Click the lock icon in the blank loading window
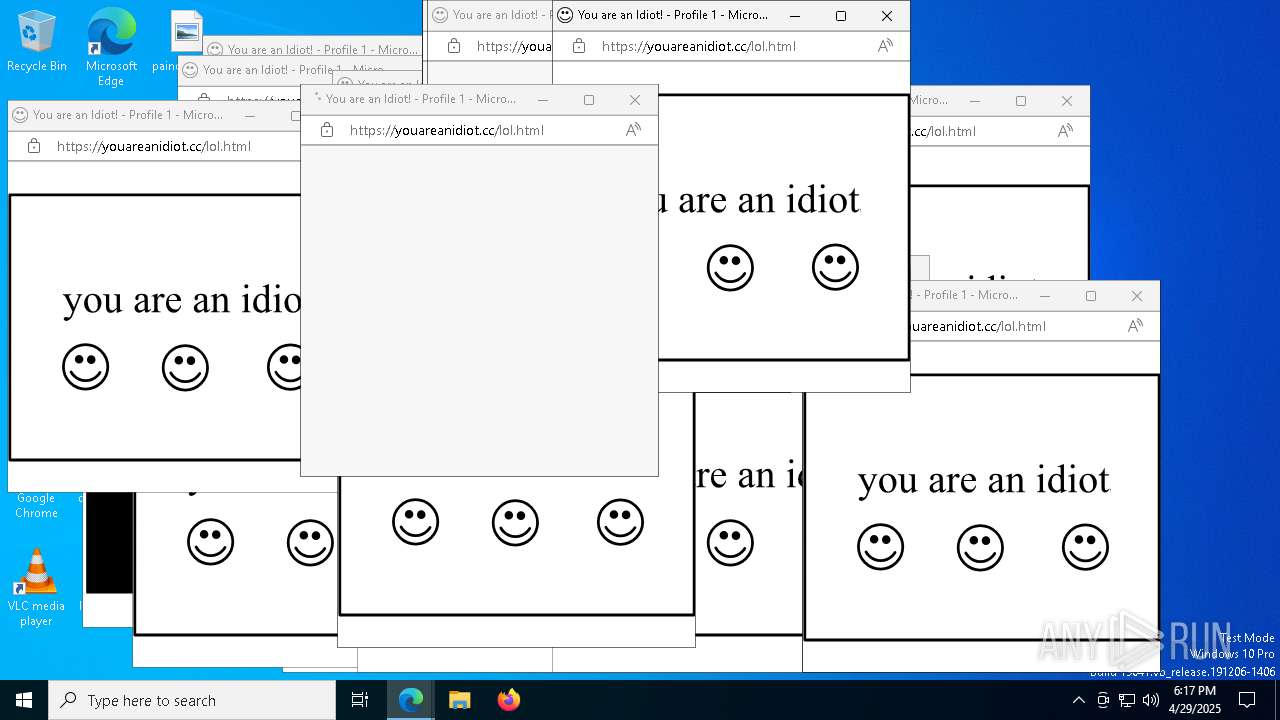 326,130
